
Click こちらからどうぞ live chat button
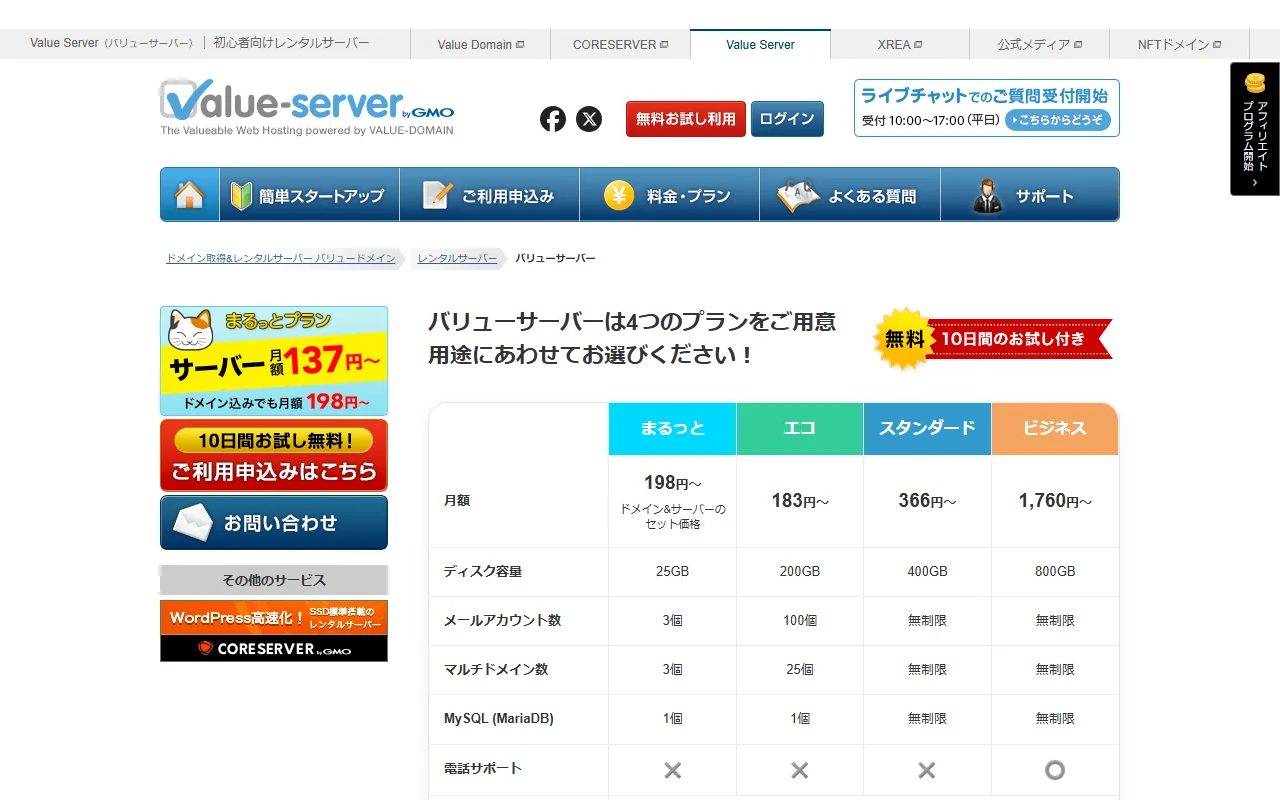tap(1058, 120)
